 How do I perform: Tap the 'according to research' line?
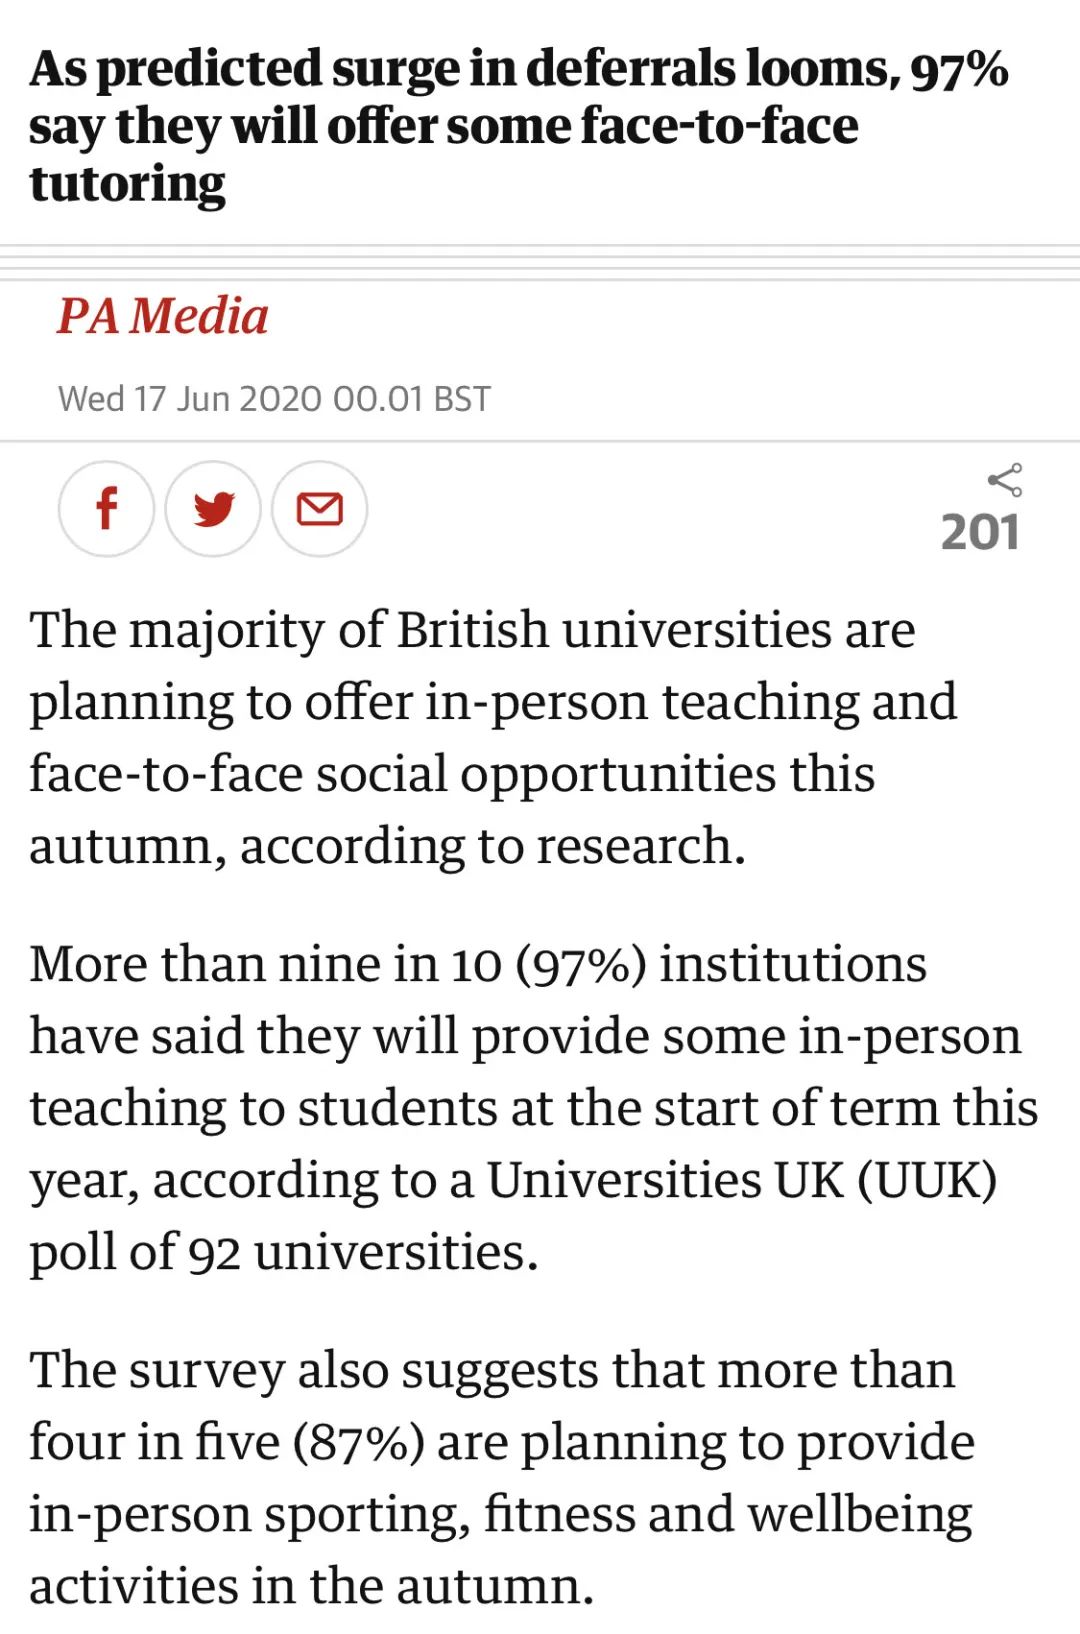pos(387,846)
